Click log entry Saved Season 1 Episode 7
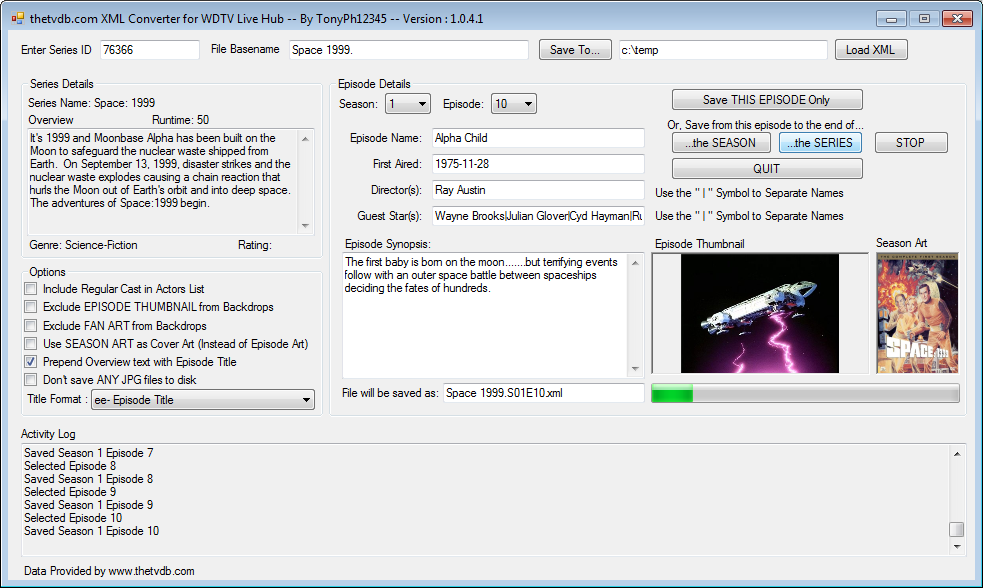This screenshot has height=588, width=983. 88,453
